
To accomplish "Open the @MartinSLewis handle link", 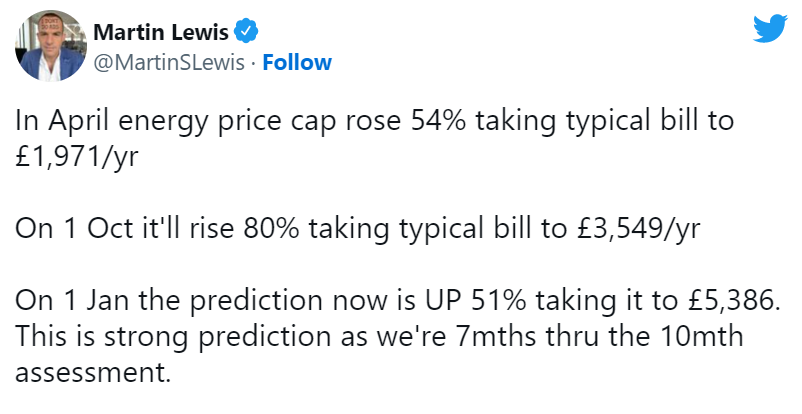I will [168, 63].
